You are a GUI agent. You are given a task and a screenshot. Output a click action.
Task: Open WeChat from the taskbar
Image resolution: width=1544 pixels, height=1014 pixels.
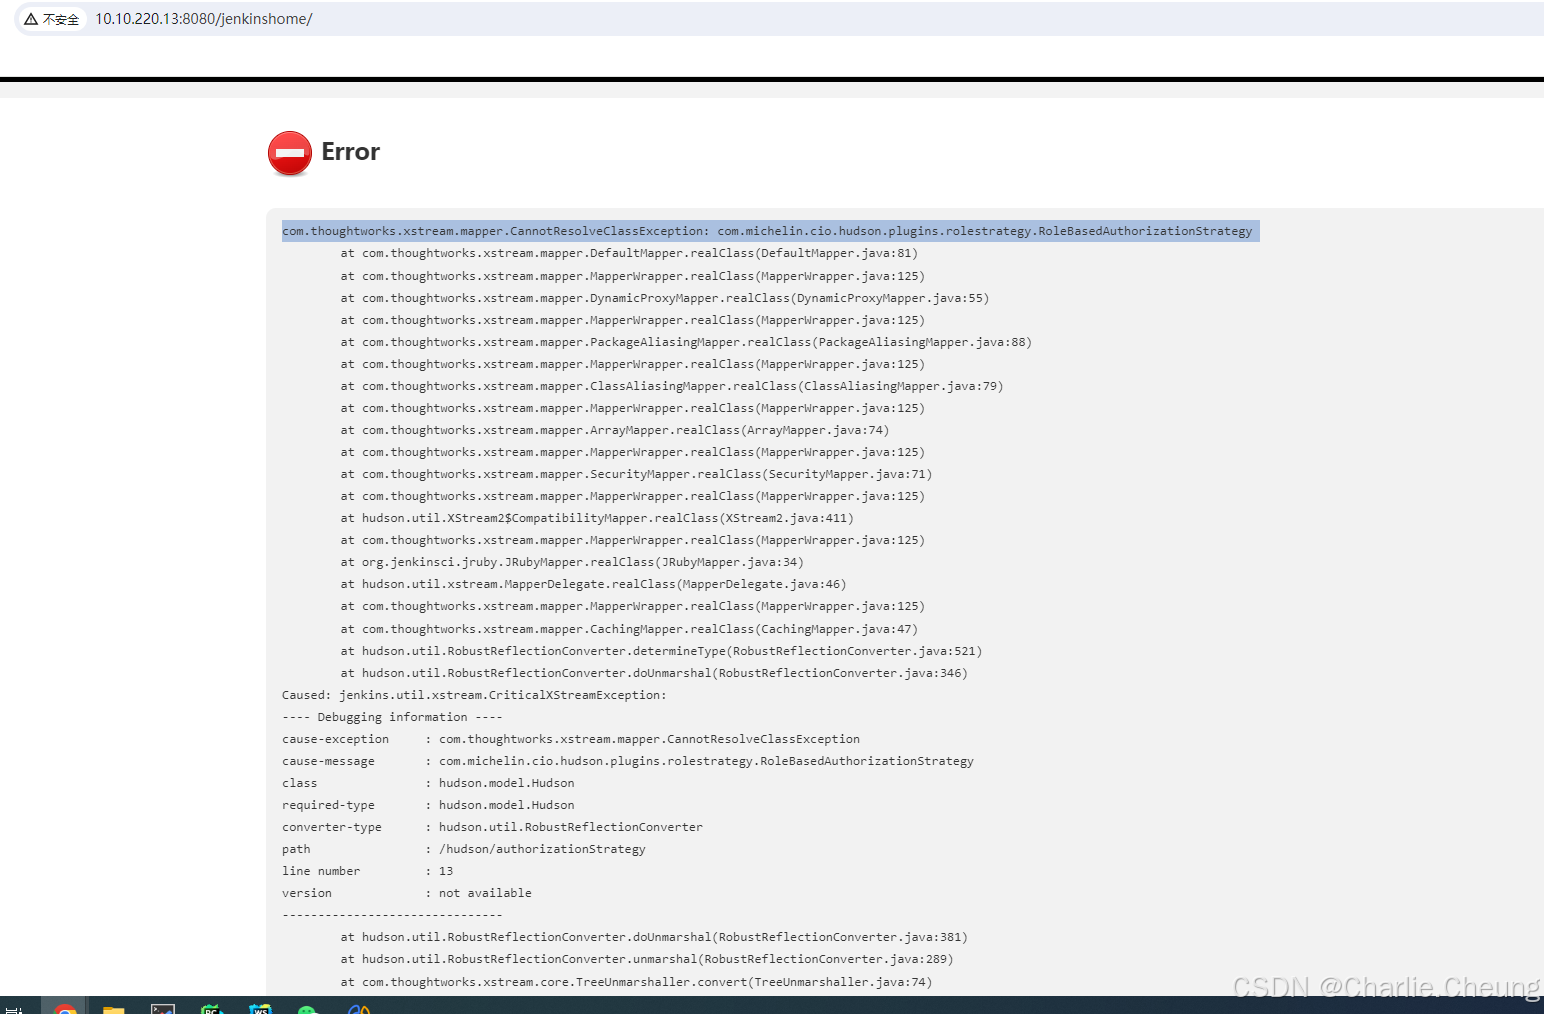click(308, 1009)
